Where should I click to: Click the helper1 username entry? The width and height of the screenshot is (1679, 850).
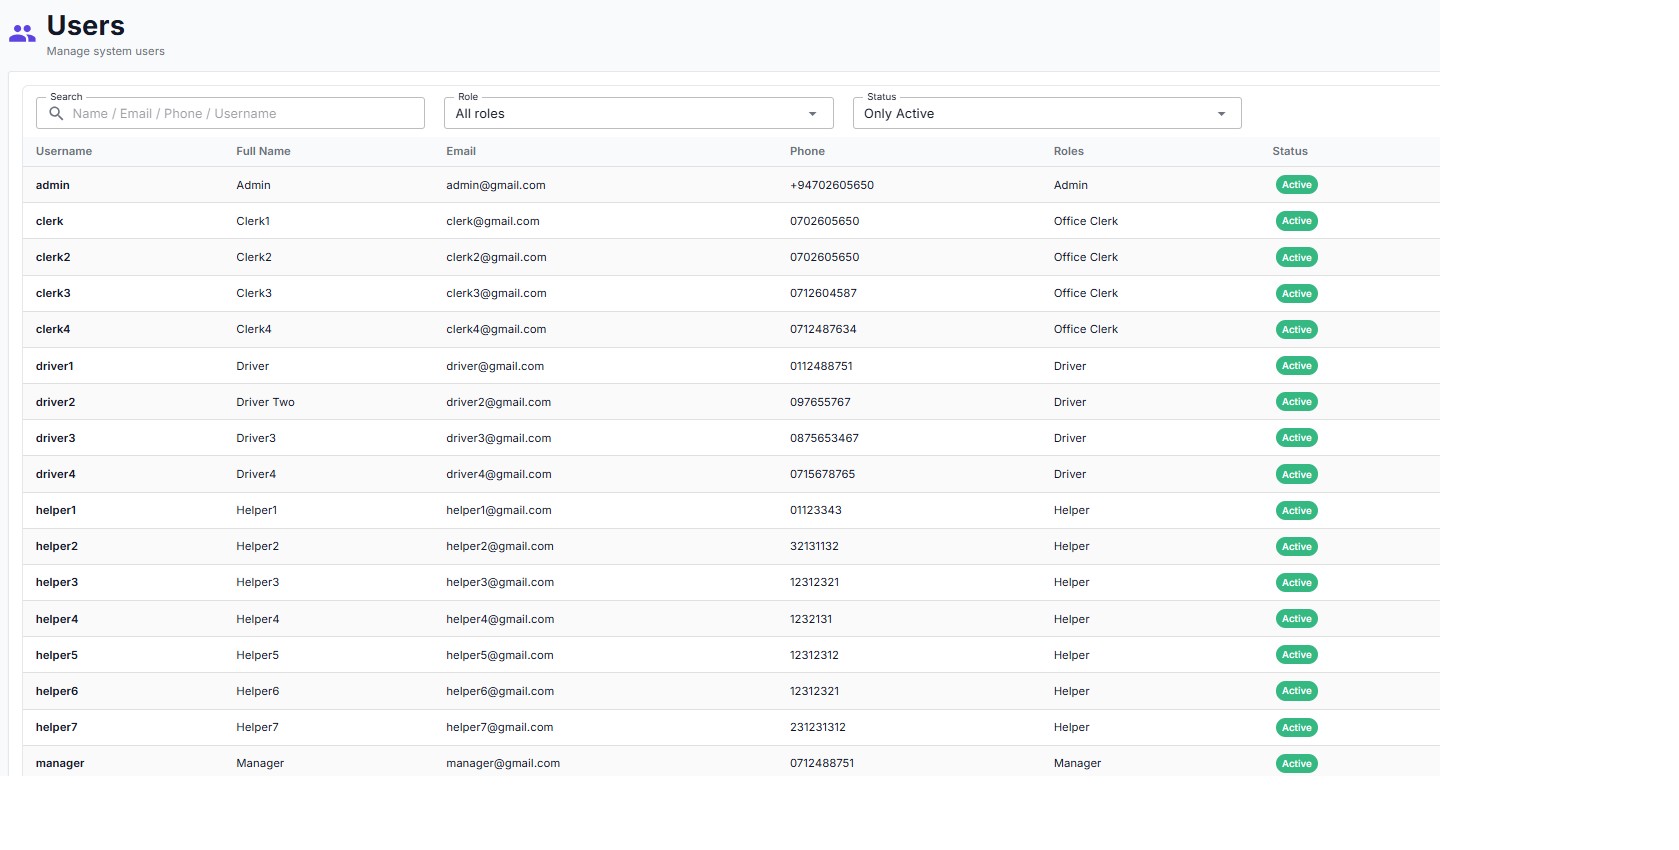[x=56, y=510]
